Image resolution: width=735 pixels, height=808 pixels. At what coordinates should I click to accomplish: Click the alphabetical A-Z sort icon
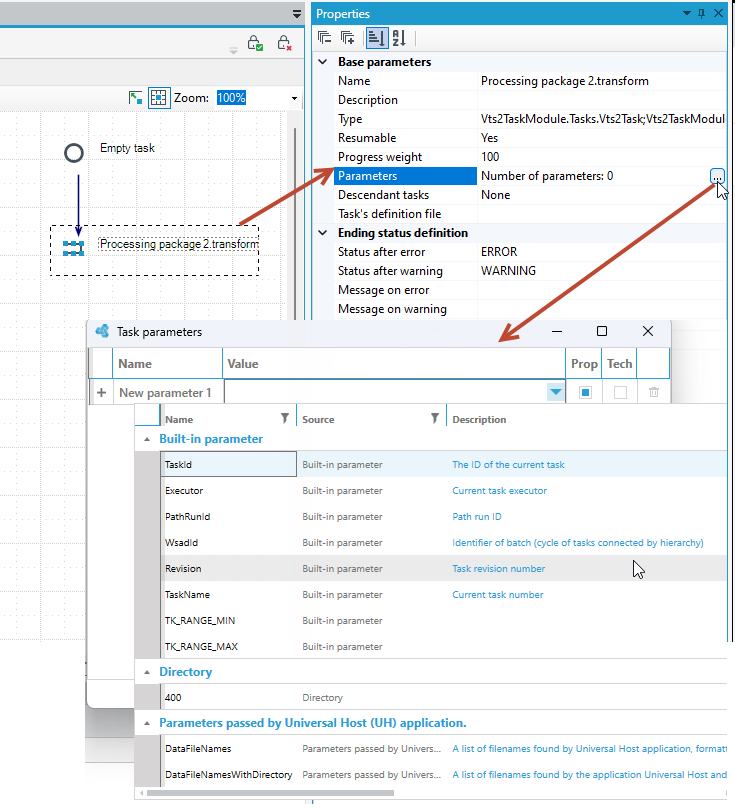(x=399, y=38)
